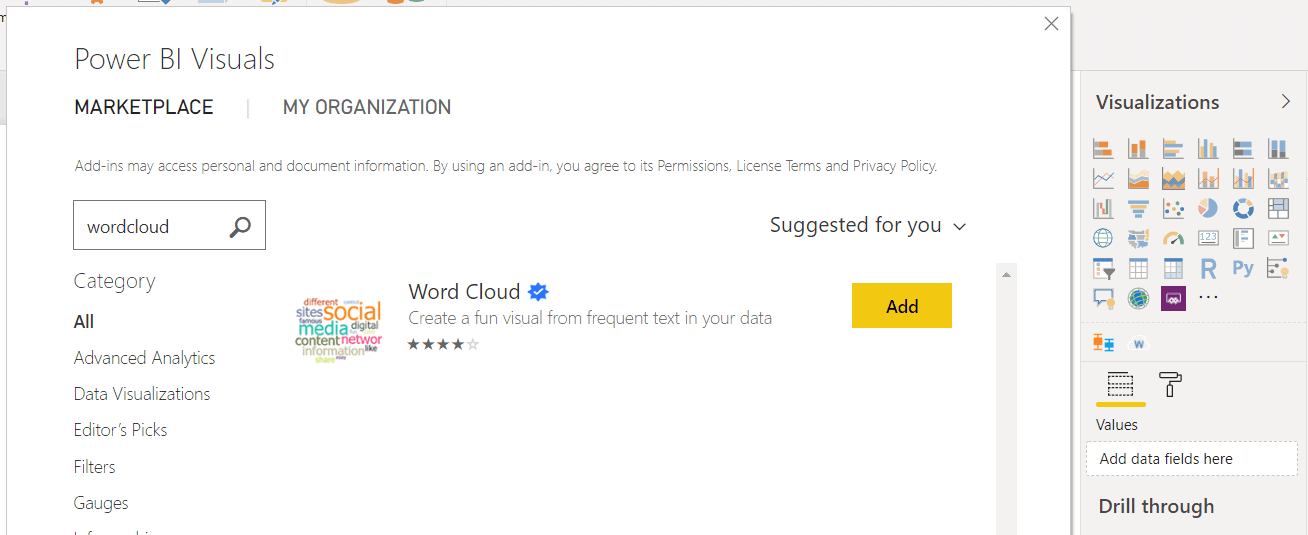Screen dimensions: 1308x535
Task: Select the Stacked column chart visual
Action: click(1138, 149)
